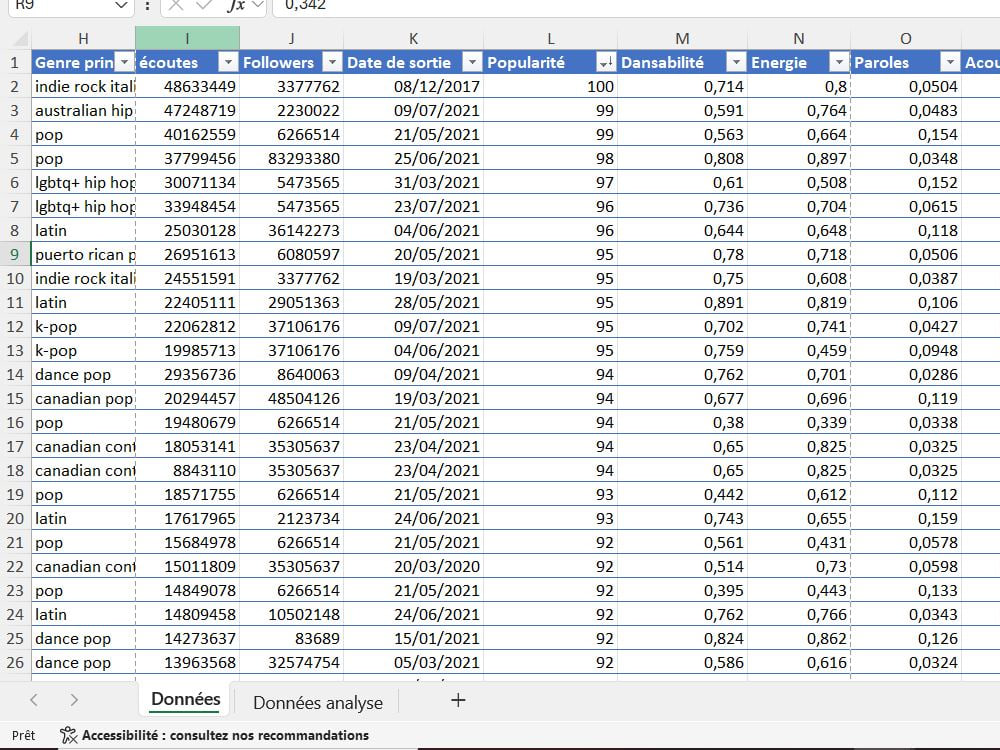
Task: Click the Popularité header cell text
Action: pyautogui.click(x=526, y=62)
